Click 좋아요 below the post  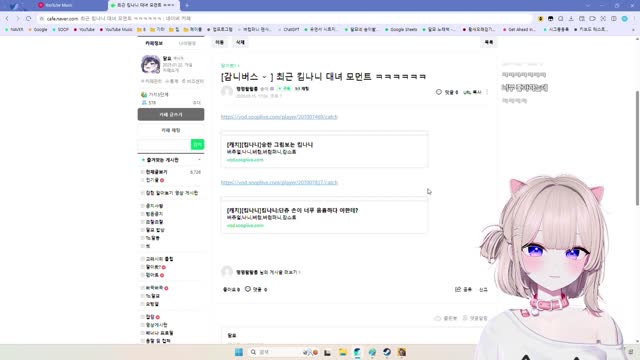pos(231,289)
